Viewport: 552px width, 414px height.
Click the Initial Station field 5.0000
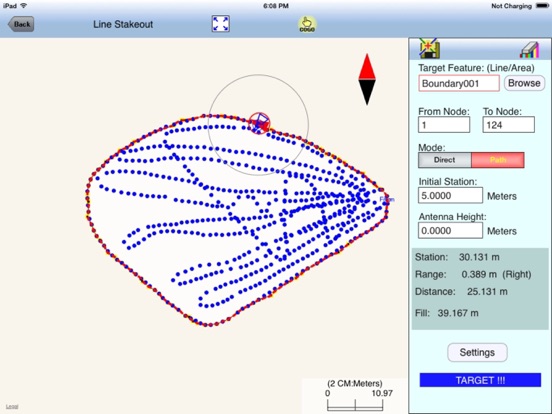click(x=450, y=195)
